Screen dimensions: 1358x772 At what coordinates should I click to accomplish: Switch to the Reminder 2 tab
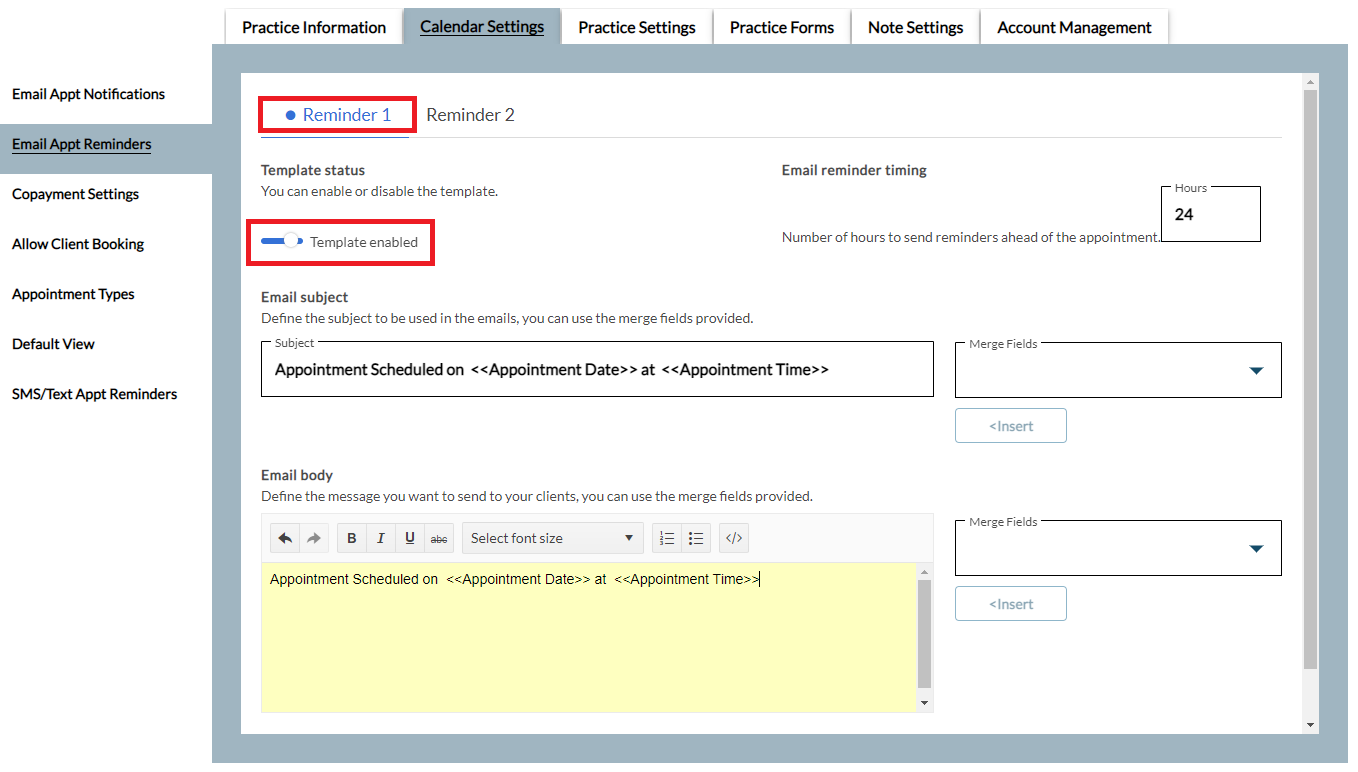pyautogui.click(x=470, y=115)
